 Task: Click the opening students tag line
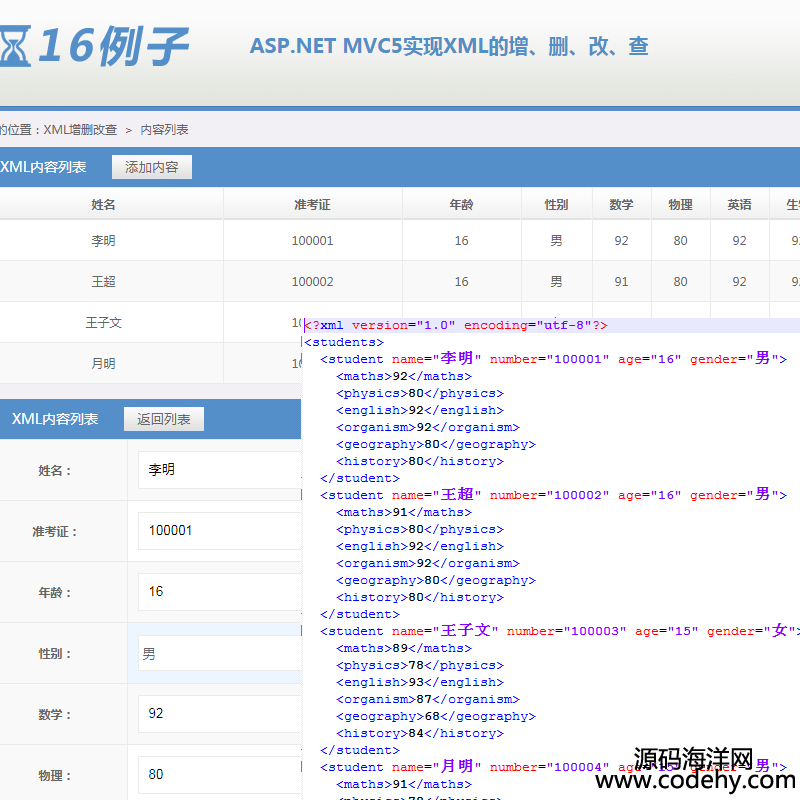tap(344, 342)
